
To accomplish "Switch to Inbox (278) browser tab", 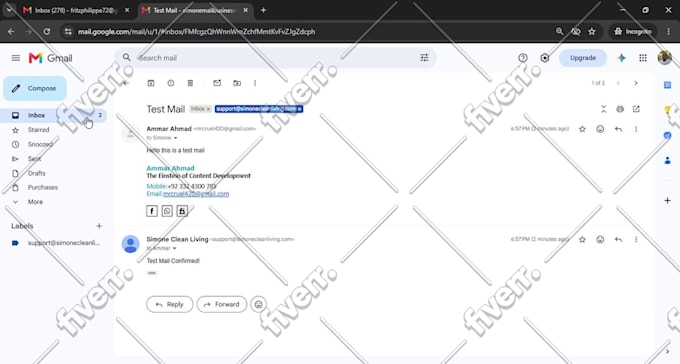I will point(76,10).
